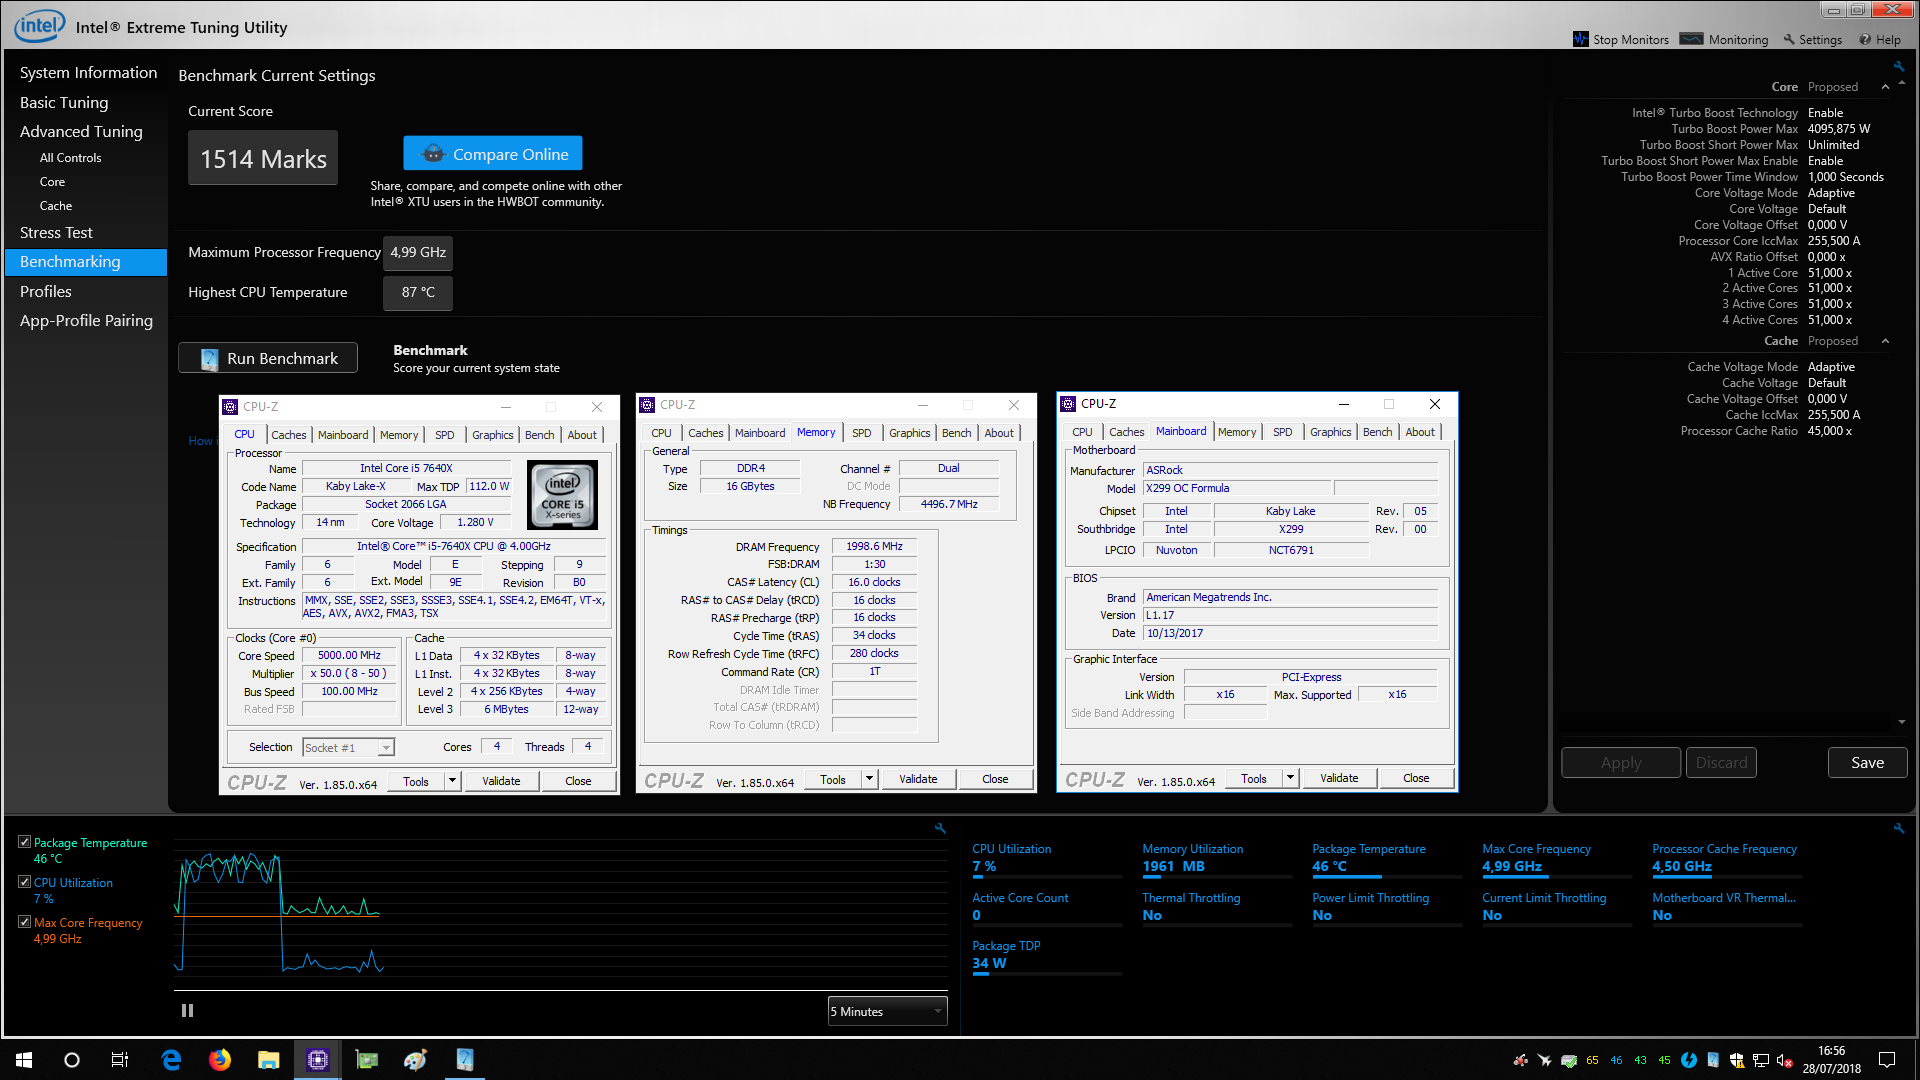The height and width of the screenshot is (1080, 1920).
Task: Open Socket #1 selection dropdown
Action: (x=348, y=747)
